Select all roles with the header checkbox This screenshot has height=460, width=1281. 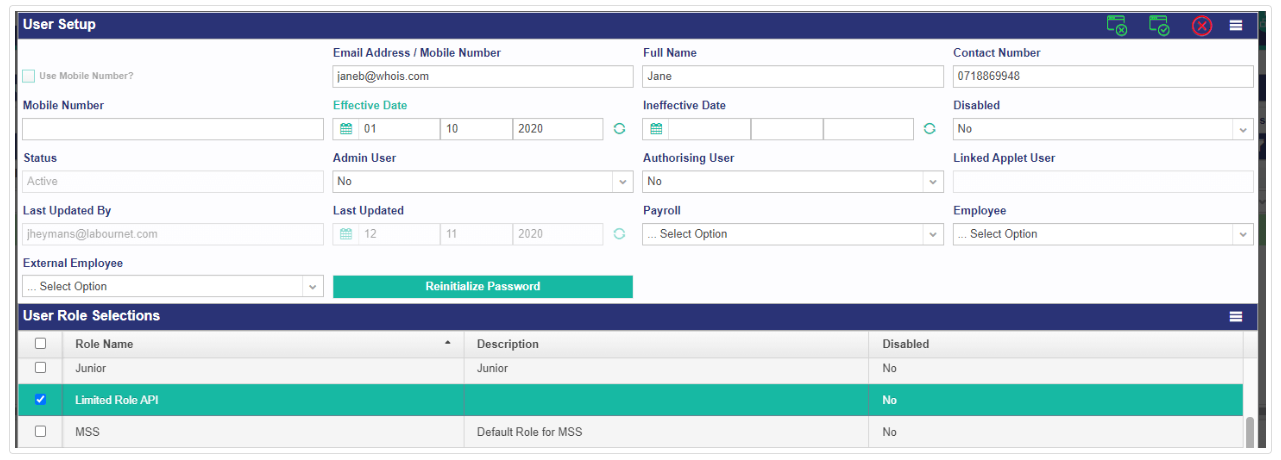(41, 343)
